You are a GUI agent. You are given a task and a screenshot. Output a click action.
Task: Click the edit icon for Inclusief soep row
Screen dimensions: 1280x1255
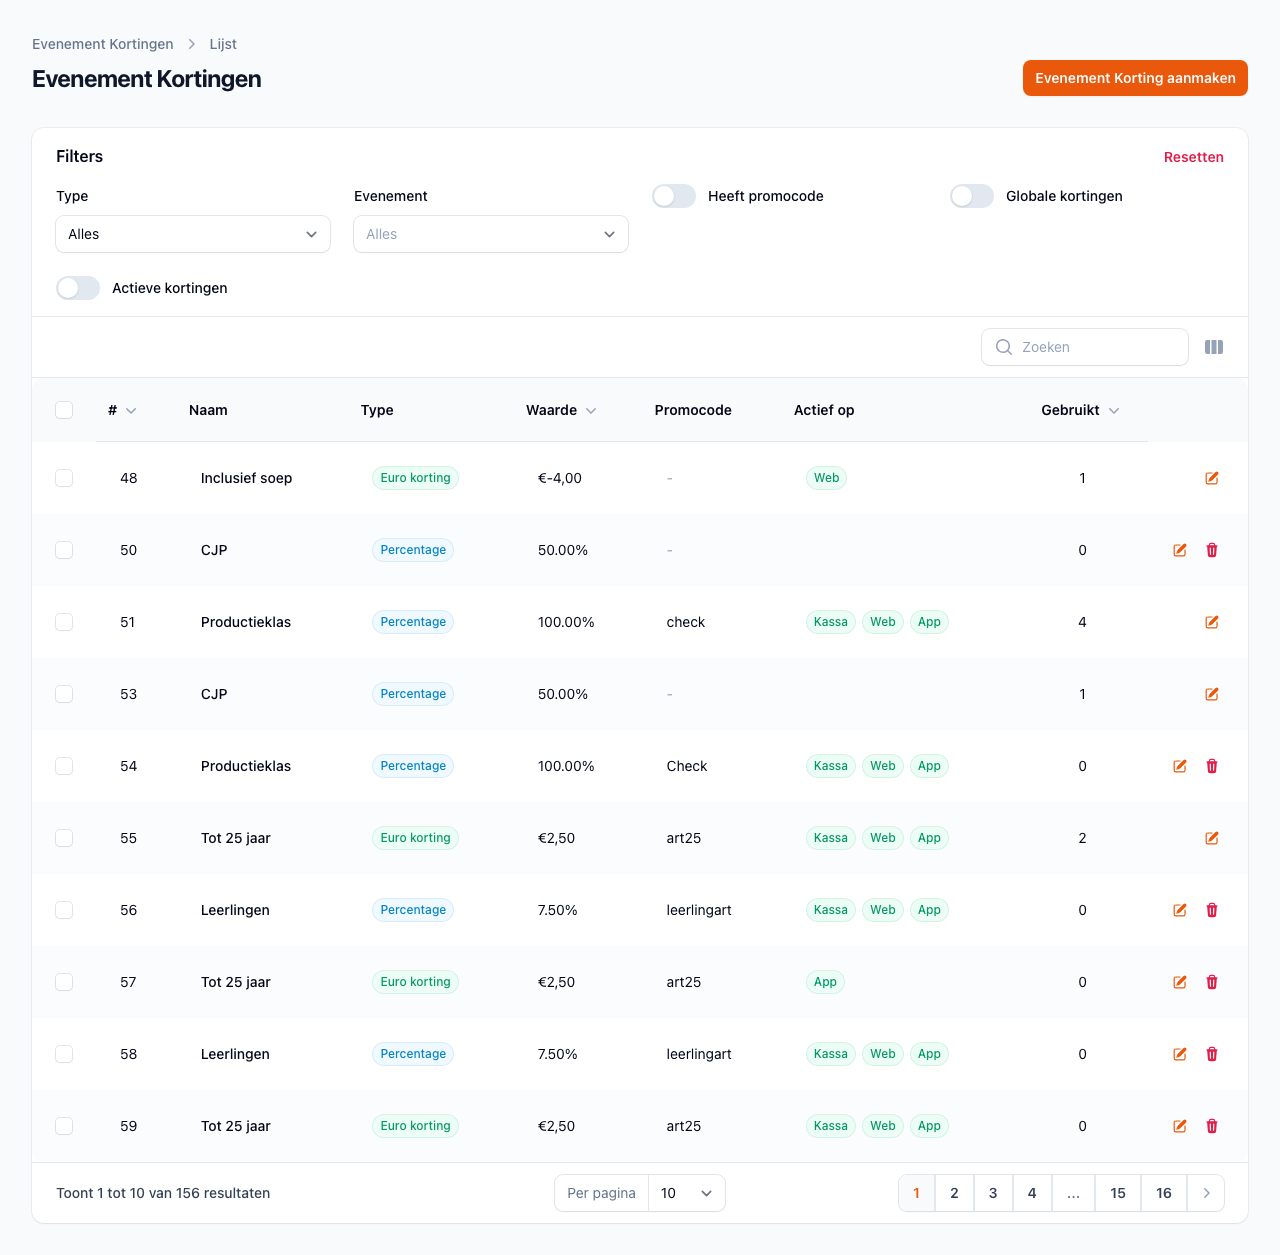click(x=1211, y=478)
